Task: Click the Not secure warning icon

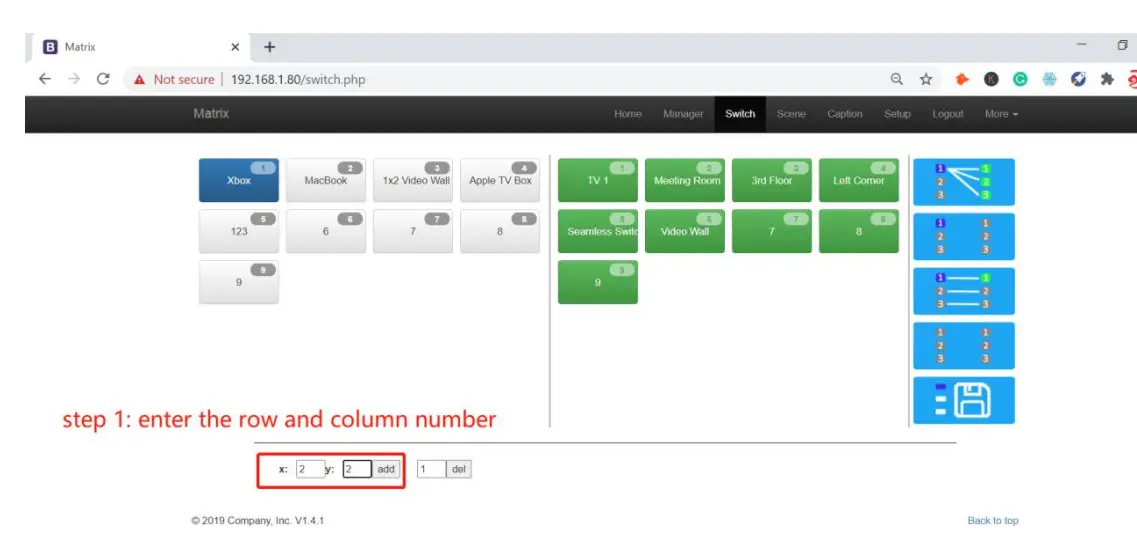Action: (x=140, y=80)
